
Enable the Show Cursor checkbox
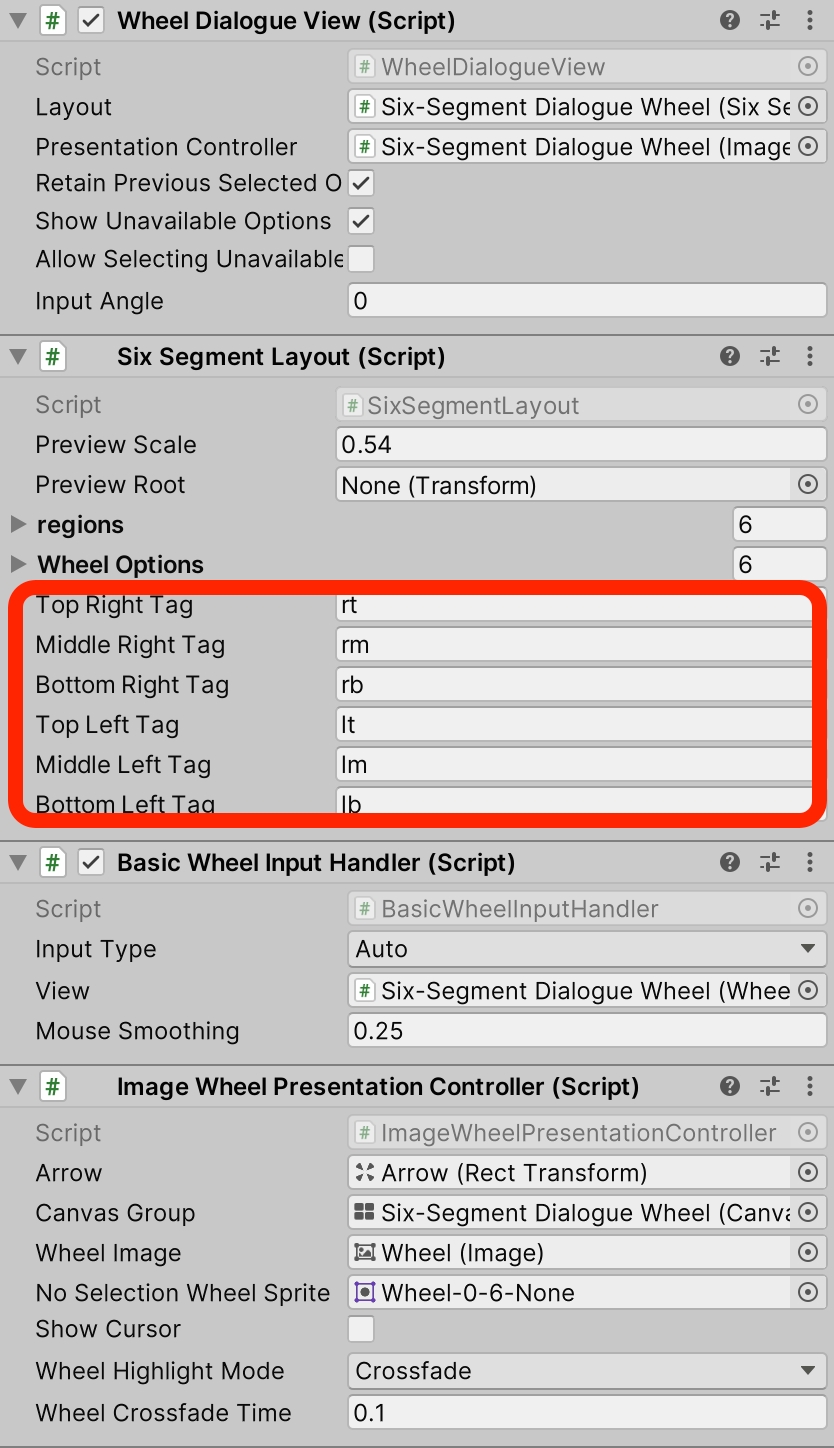coord(361,1329)
